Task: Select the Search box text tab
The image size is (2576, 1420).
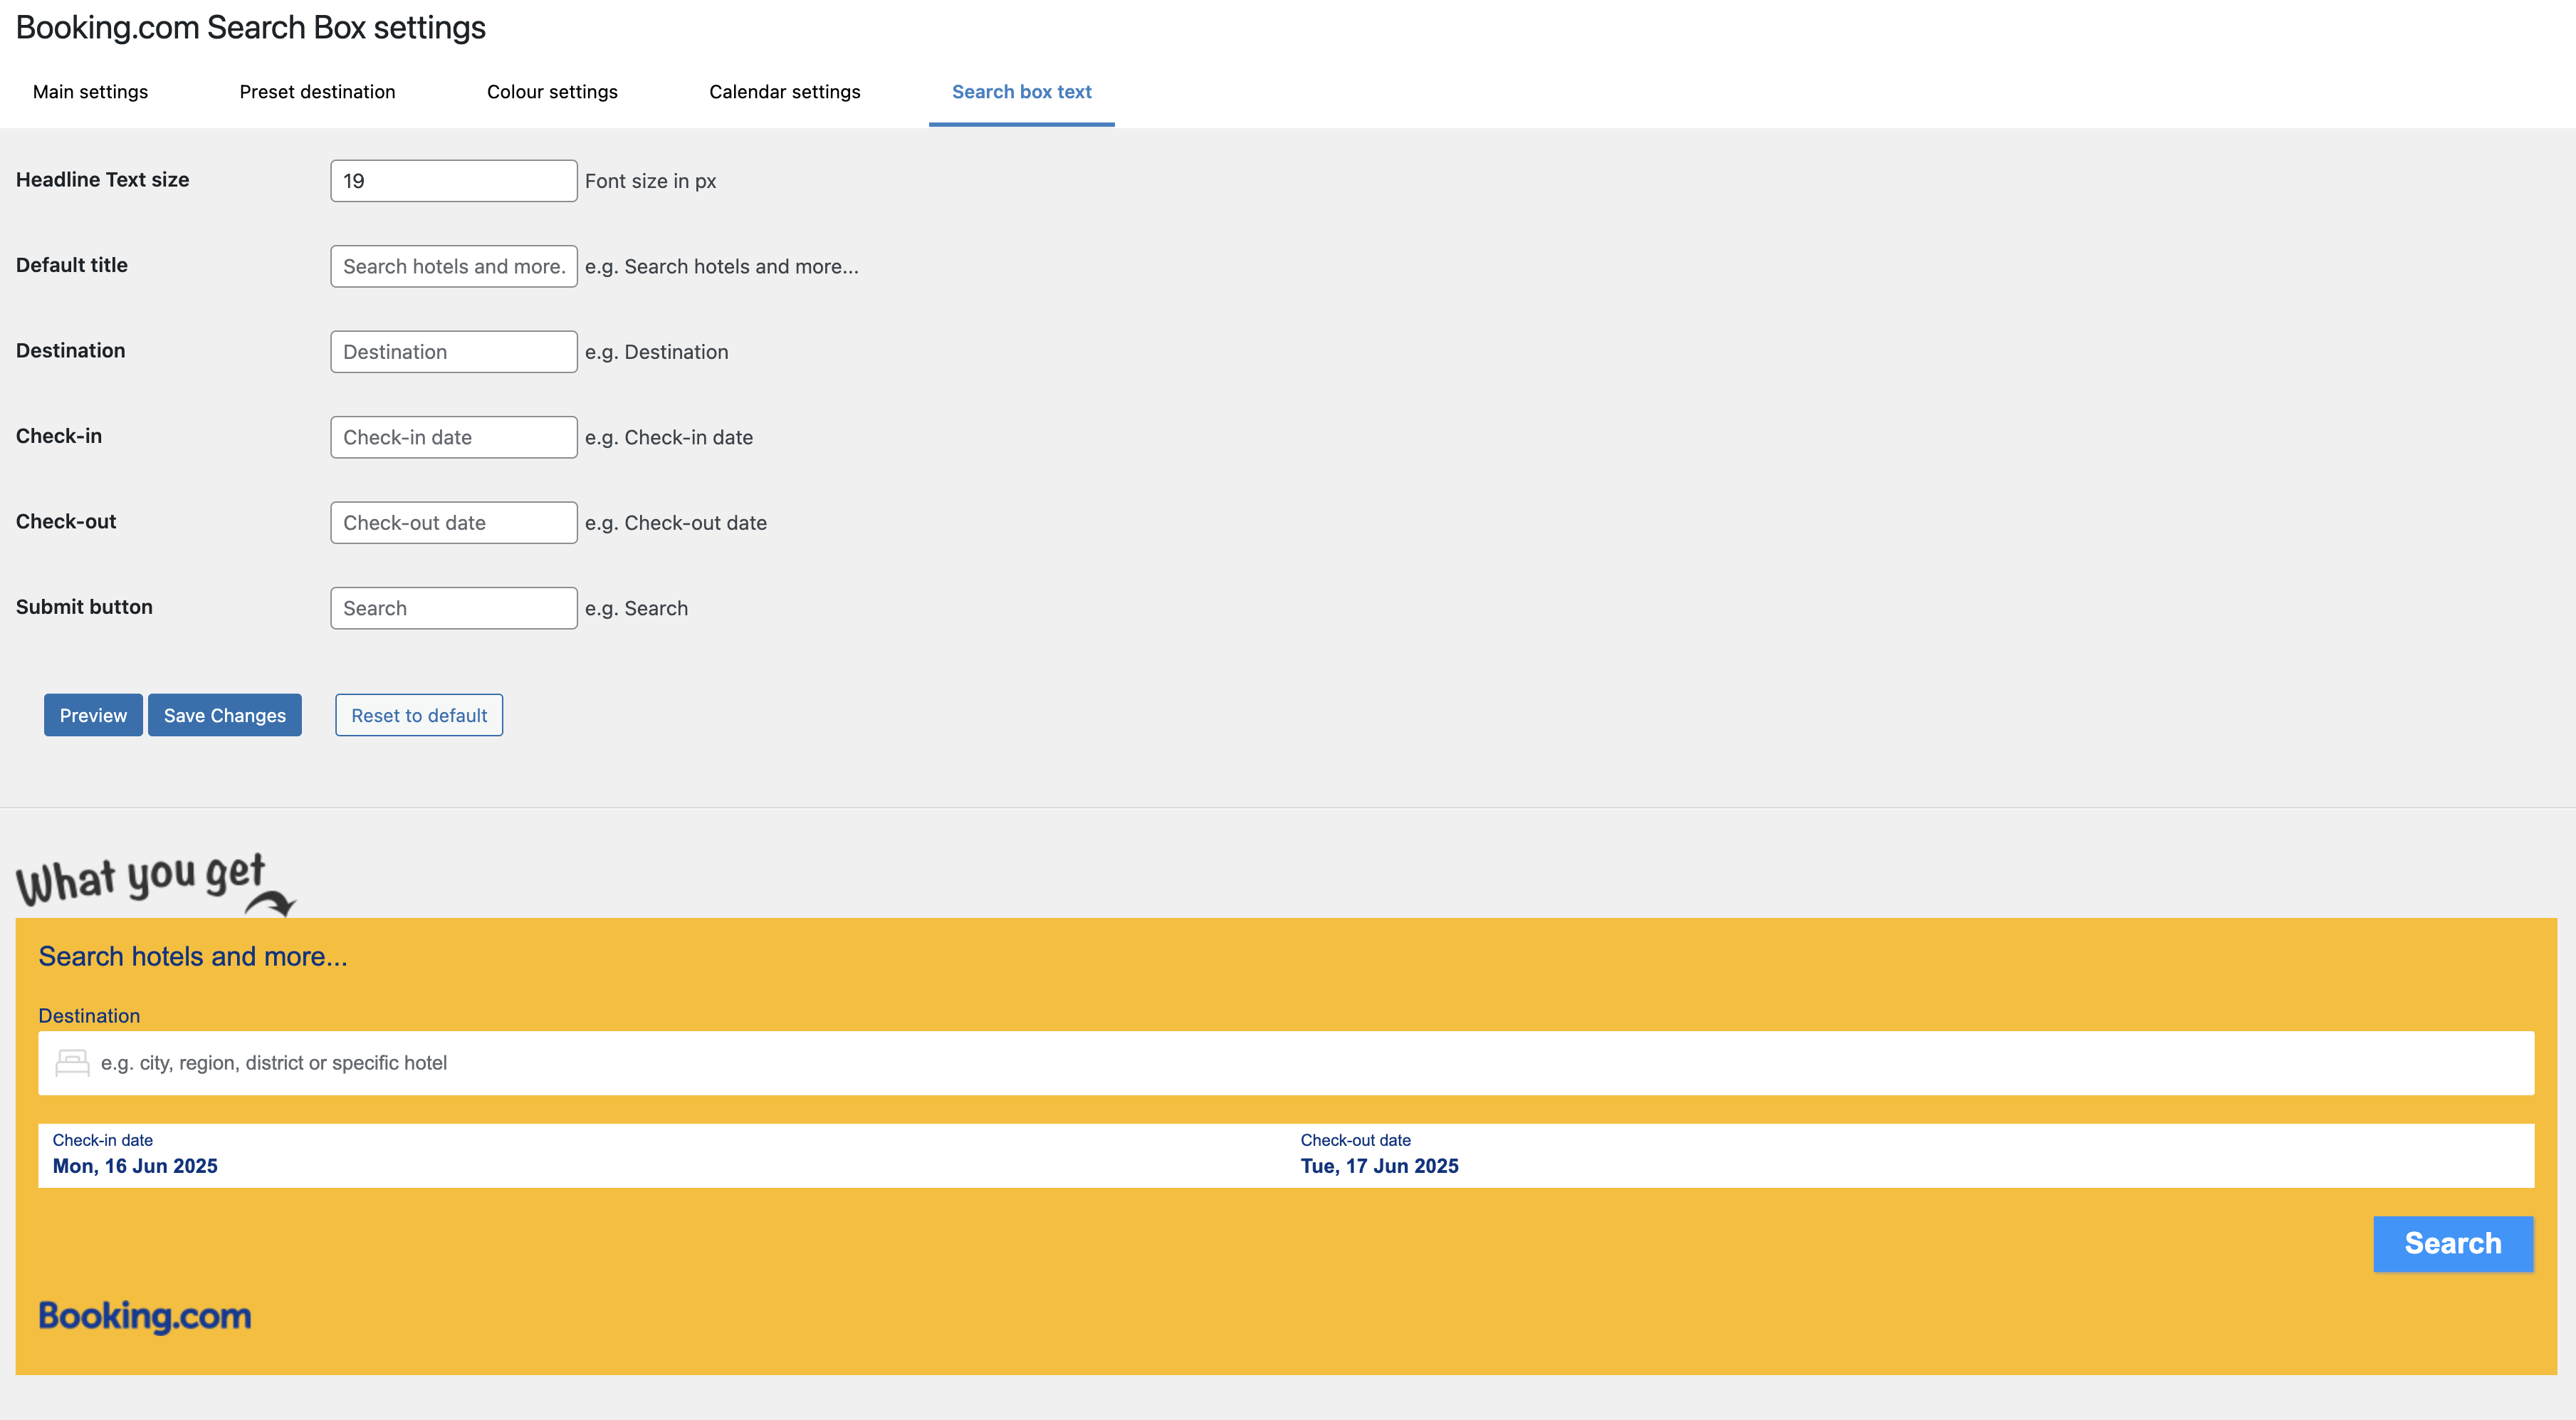Action: [1021, 92]
